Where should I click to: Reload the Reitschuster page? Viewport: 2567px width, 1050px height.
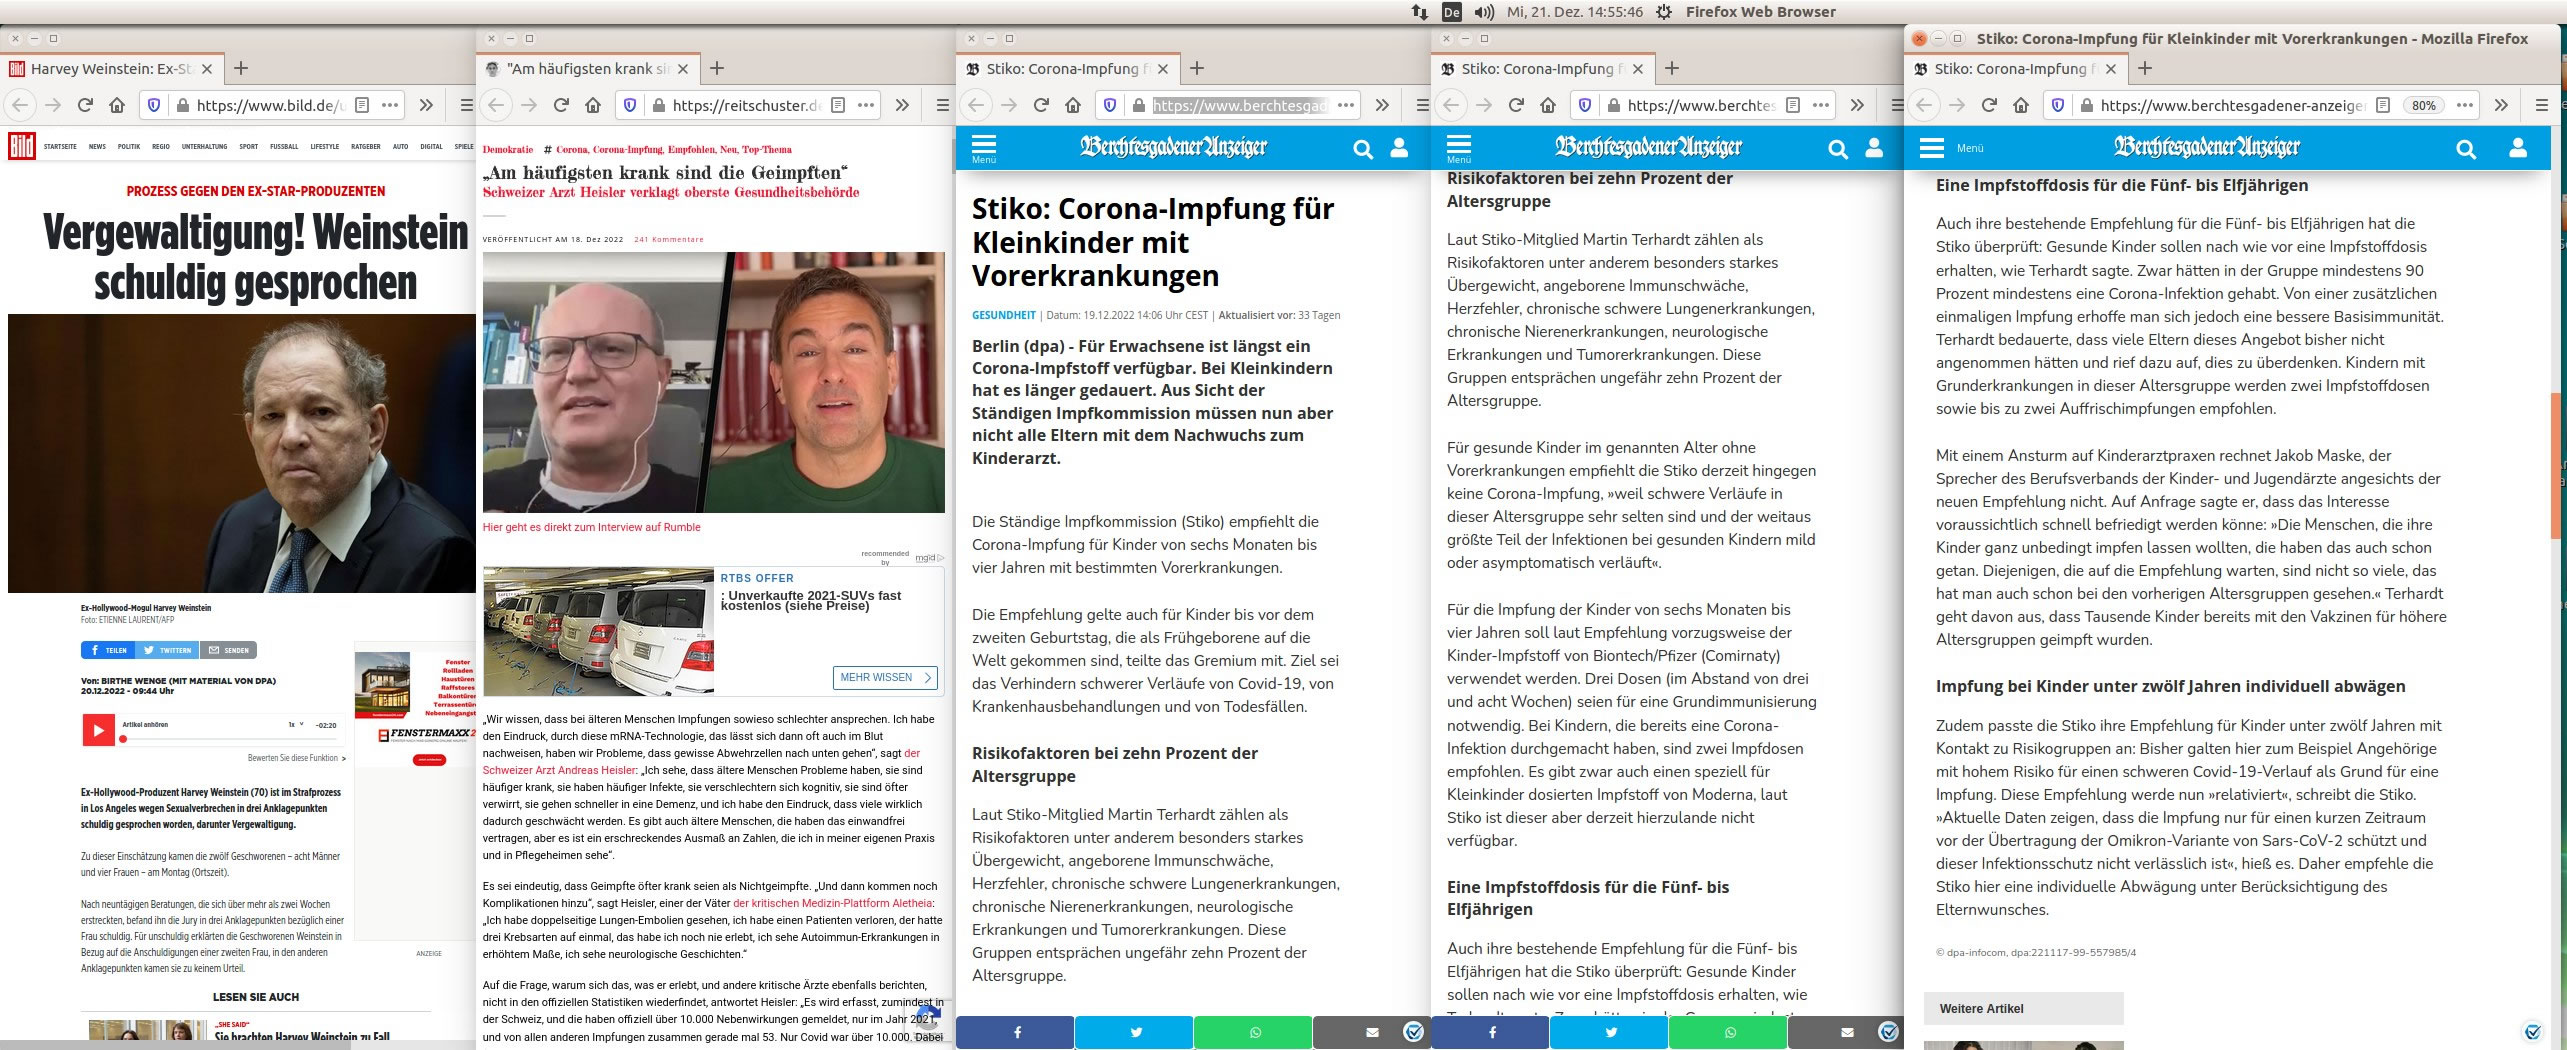click(562, 105)
